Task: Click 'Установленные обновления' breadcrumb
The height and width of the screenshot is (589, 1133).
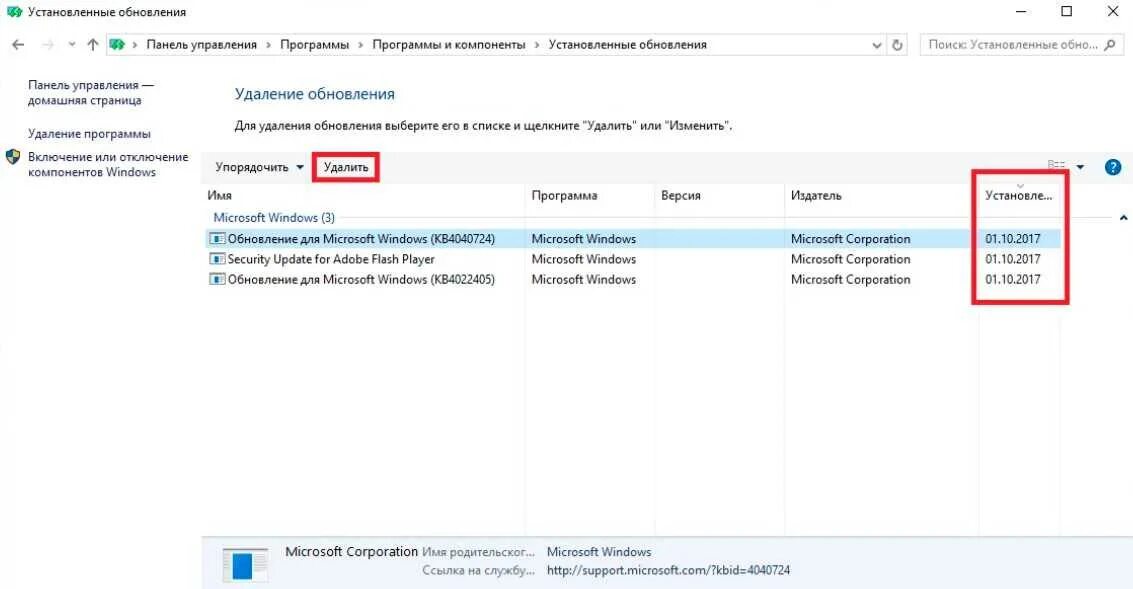Action: [x=627, y=45]
